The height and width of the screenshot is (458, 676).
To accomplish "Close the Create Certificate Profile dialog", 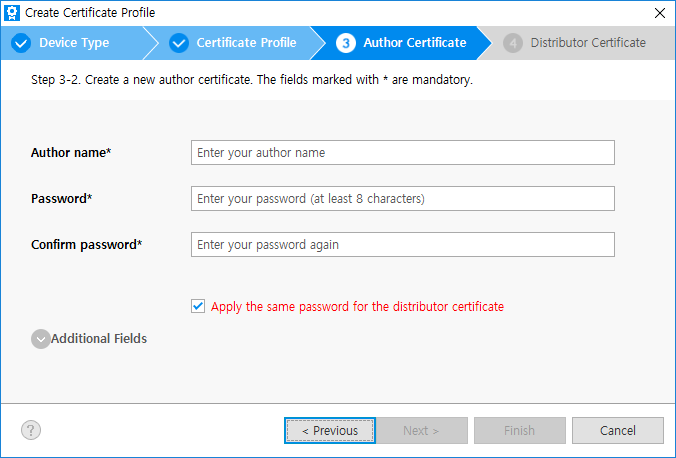I will coord(659,13).
